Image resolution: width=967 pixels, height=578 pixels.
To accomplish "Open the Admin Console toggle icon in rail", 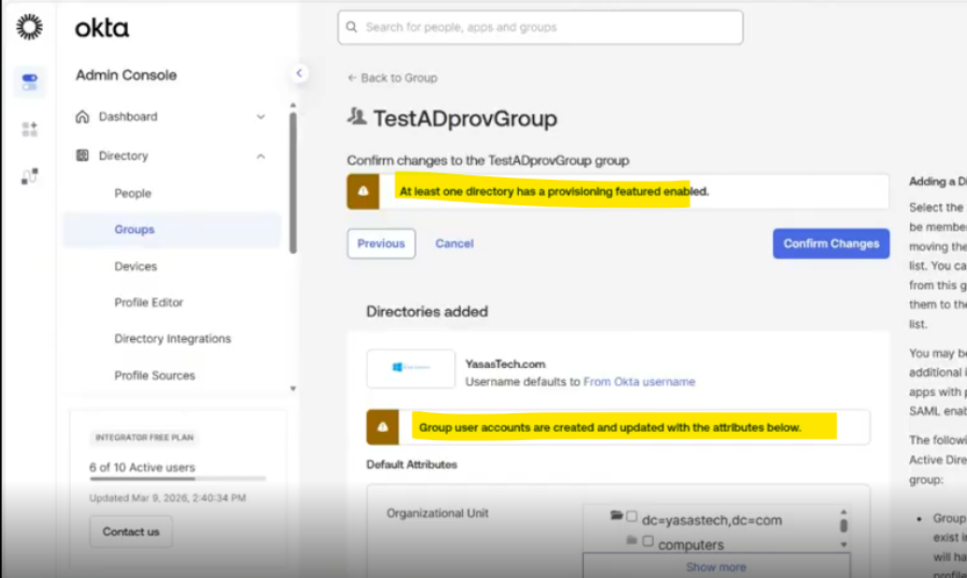I will pyautogui.click(x=29, y=82).
